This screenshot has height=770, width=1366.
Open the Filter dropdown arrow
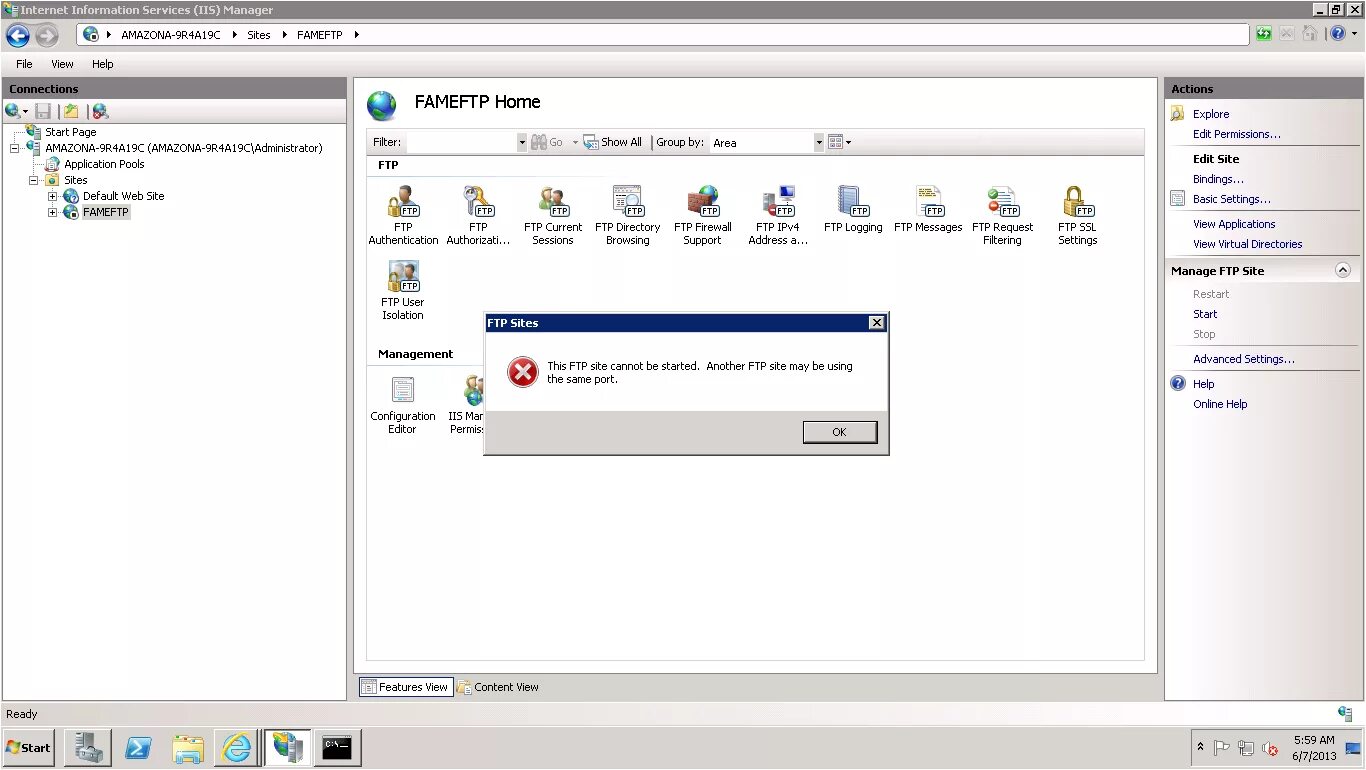[x=521, y=142]
